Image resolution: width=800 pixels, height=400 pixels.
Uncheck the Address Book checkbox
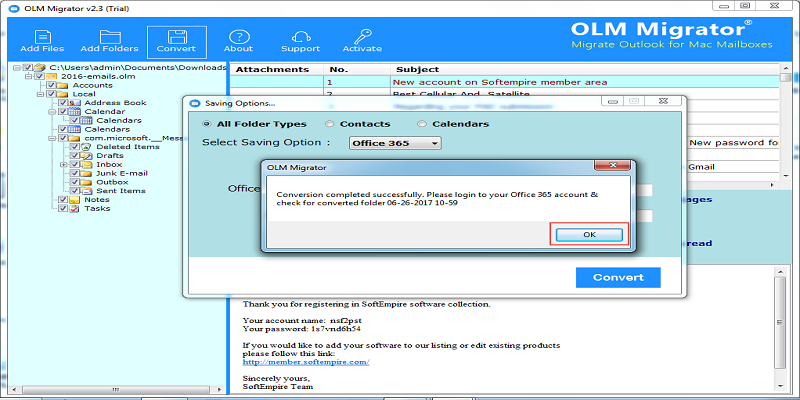[63, 103]
